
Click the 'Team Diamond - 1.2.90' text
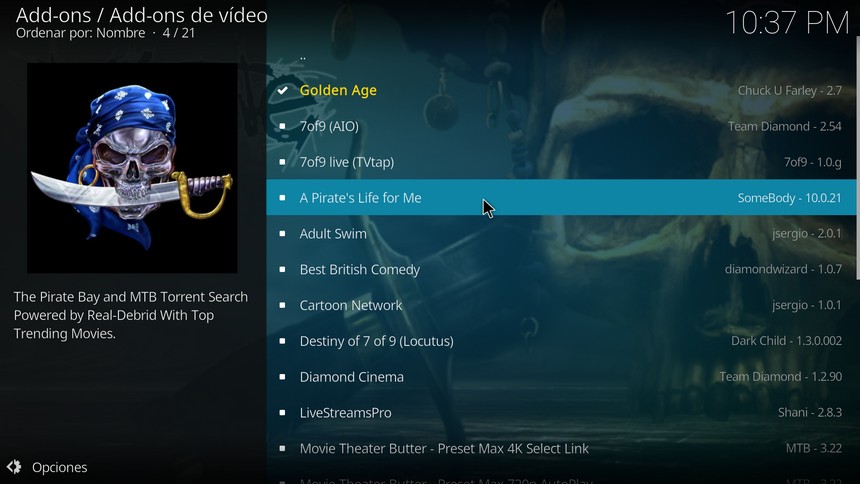point(781,376)
